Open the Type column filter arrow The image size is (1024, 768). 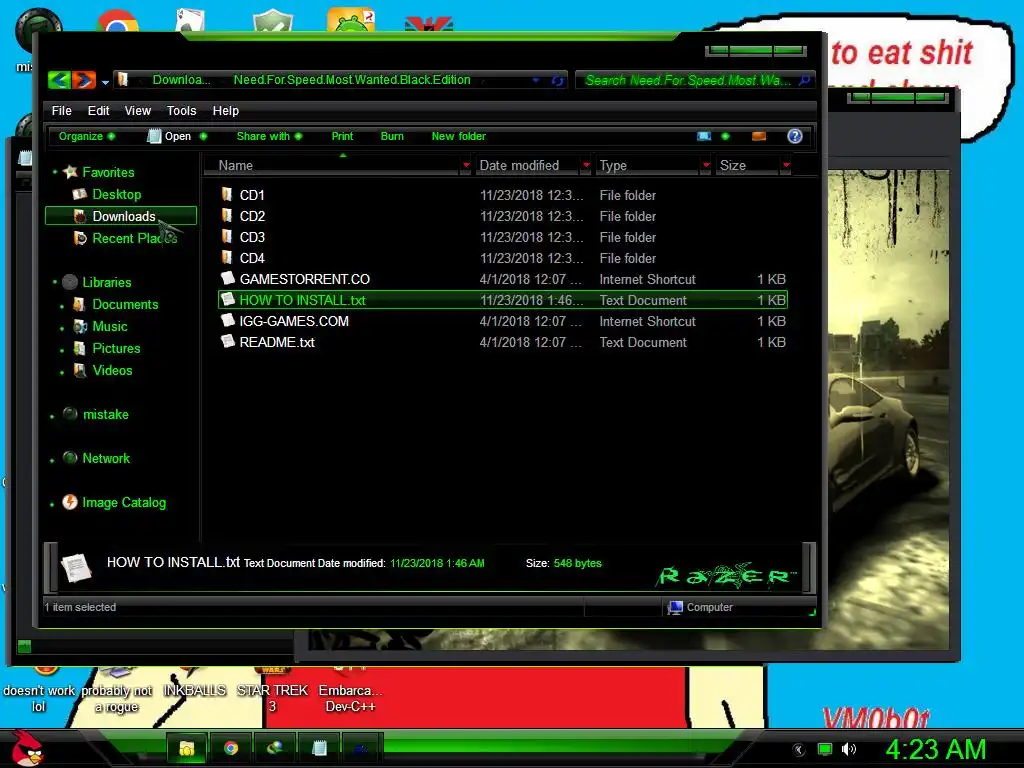tap(706, 165)
